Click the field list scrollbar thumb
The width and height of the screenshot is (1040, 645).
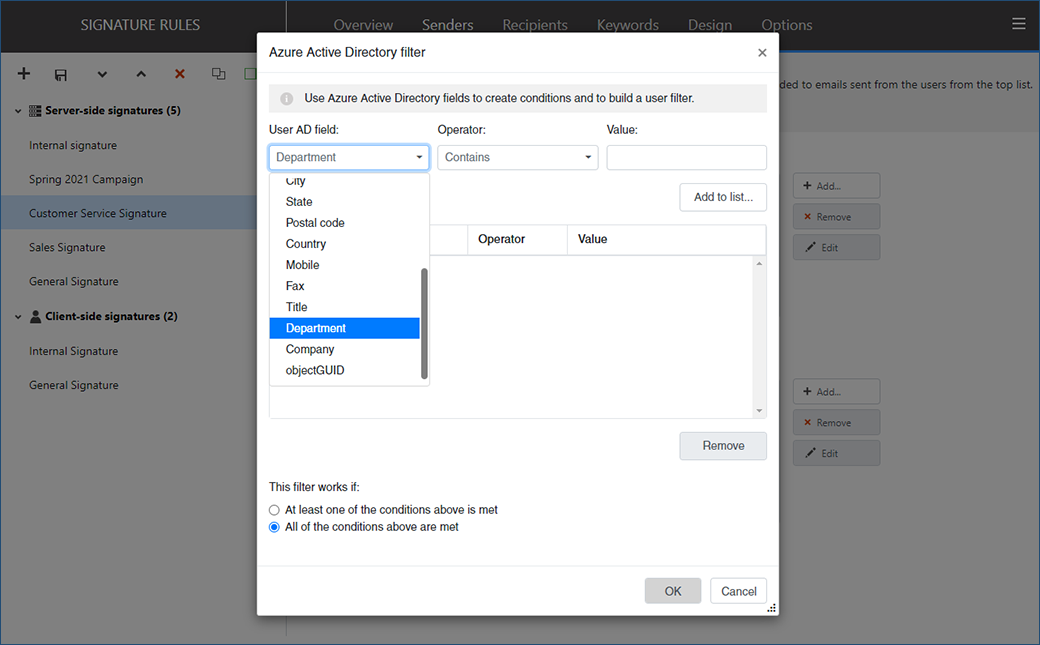coord(424,323)
